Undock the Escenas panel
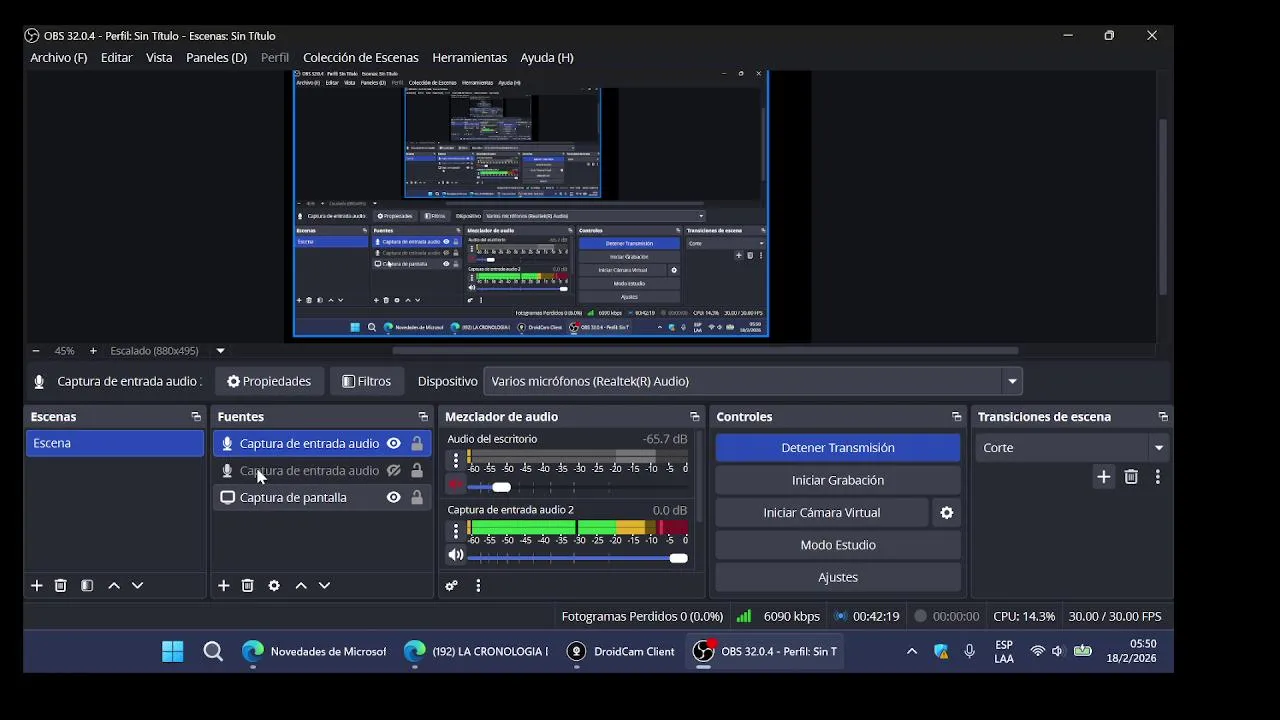Viewport: 1280px width, 720px height. pyautogui.click(x=196, y=417)
